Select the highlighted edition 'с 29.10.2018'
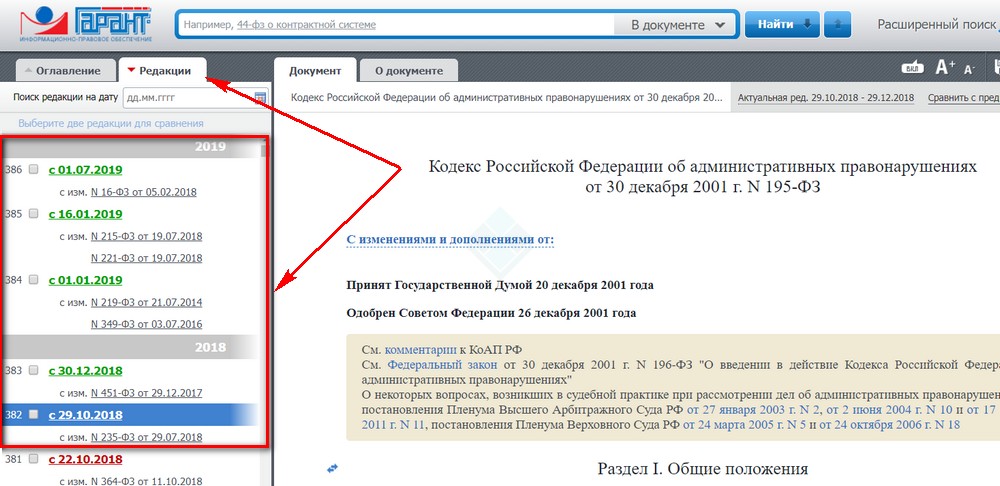This screenshot has height=486, width=1000. [x=85, y=415]
